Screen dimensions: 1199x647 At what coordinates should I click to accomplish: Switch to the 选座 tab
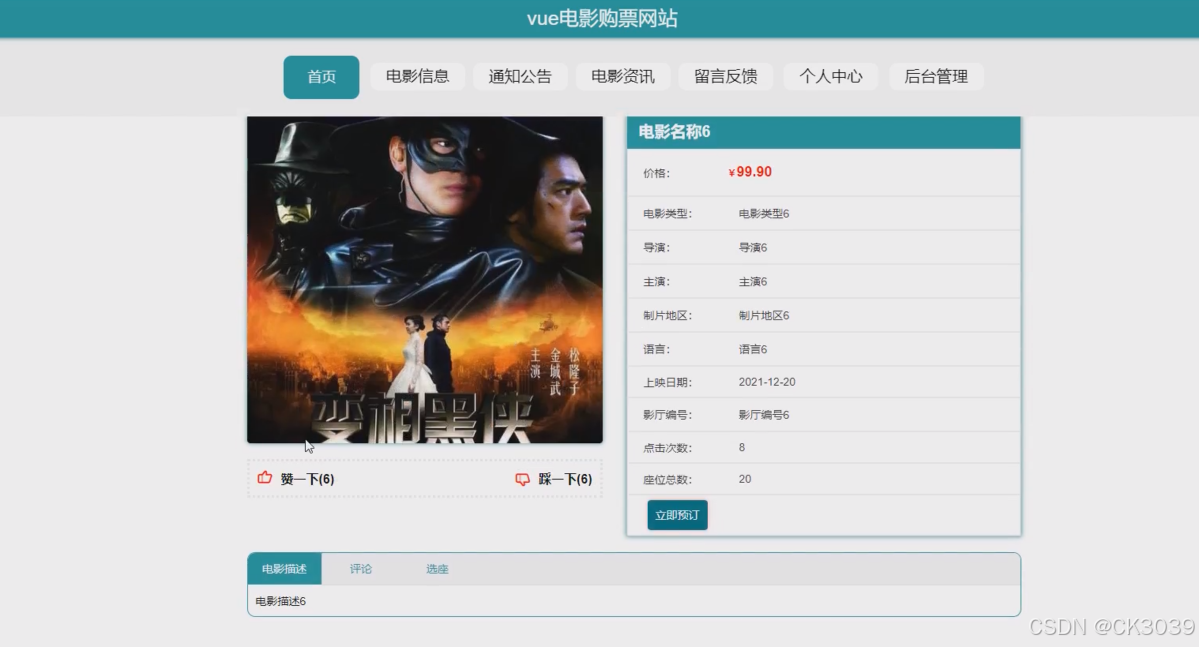click(437, 569)
